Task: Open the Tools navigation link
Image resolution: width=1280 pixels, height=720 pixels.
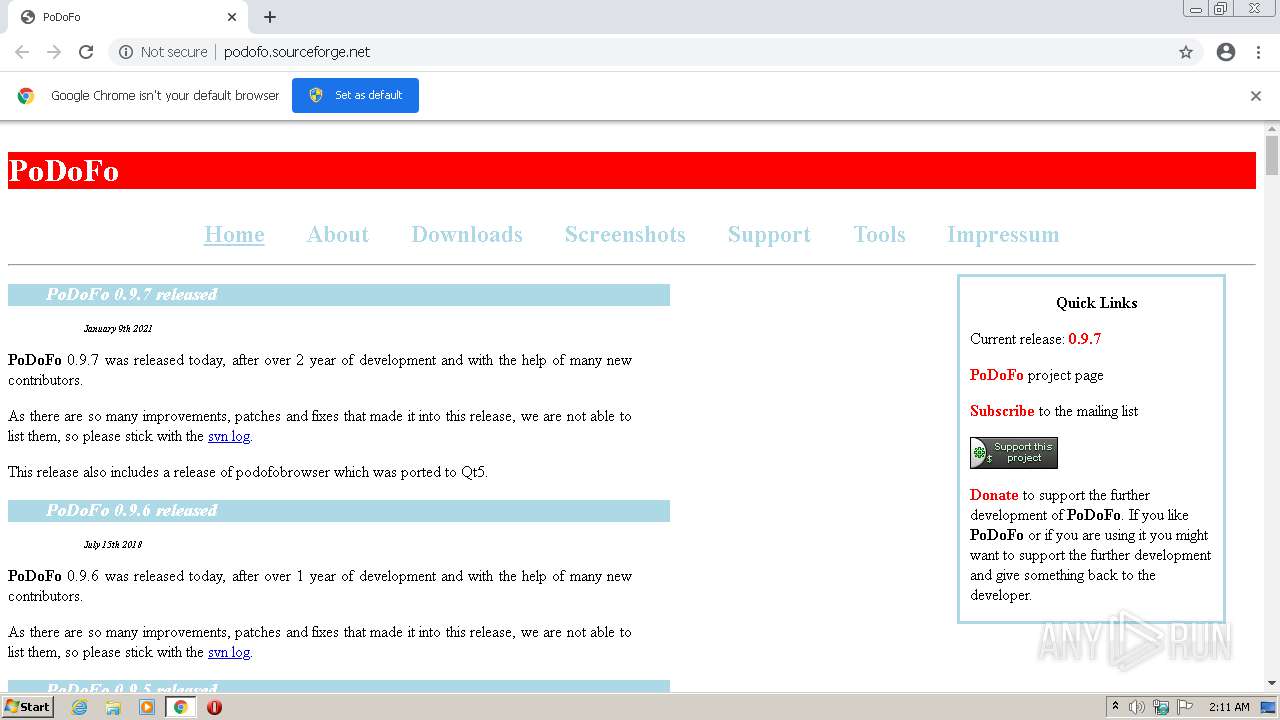Action: 879,234
